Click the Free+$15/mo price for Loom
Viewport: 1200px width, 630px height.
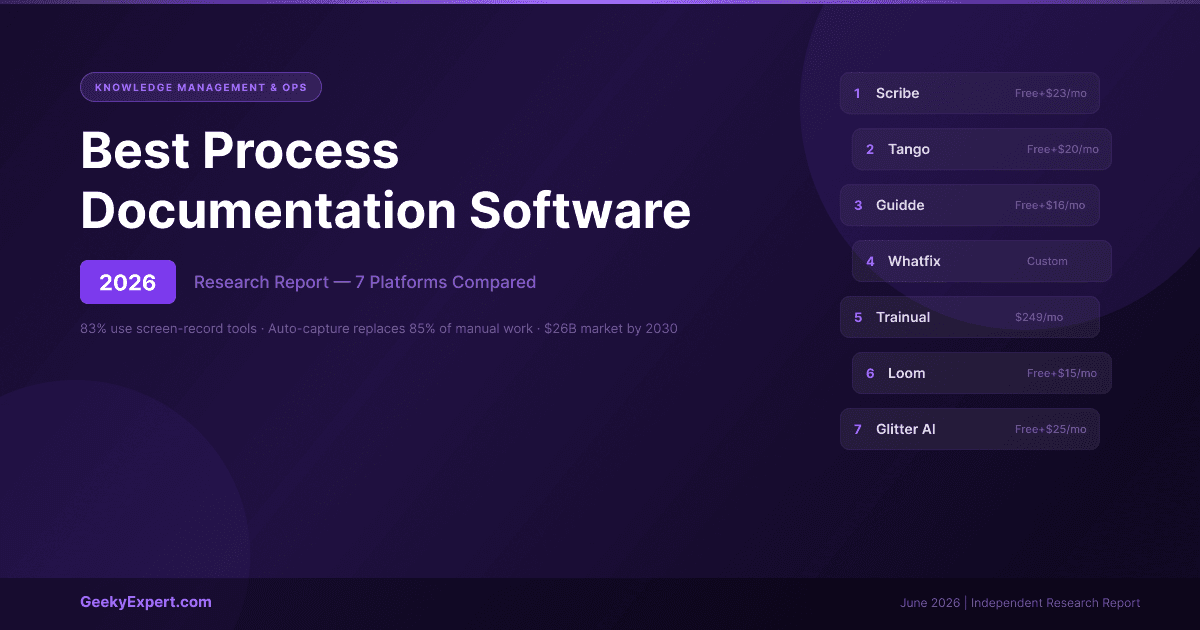1062,373
